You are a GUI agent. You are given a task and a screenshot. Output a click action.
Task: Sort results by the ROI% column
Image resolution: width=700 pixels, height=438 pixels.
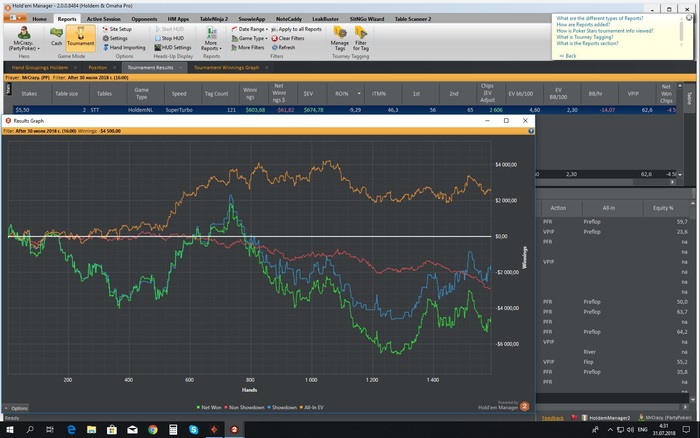pos(342,94)
